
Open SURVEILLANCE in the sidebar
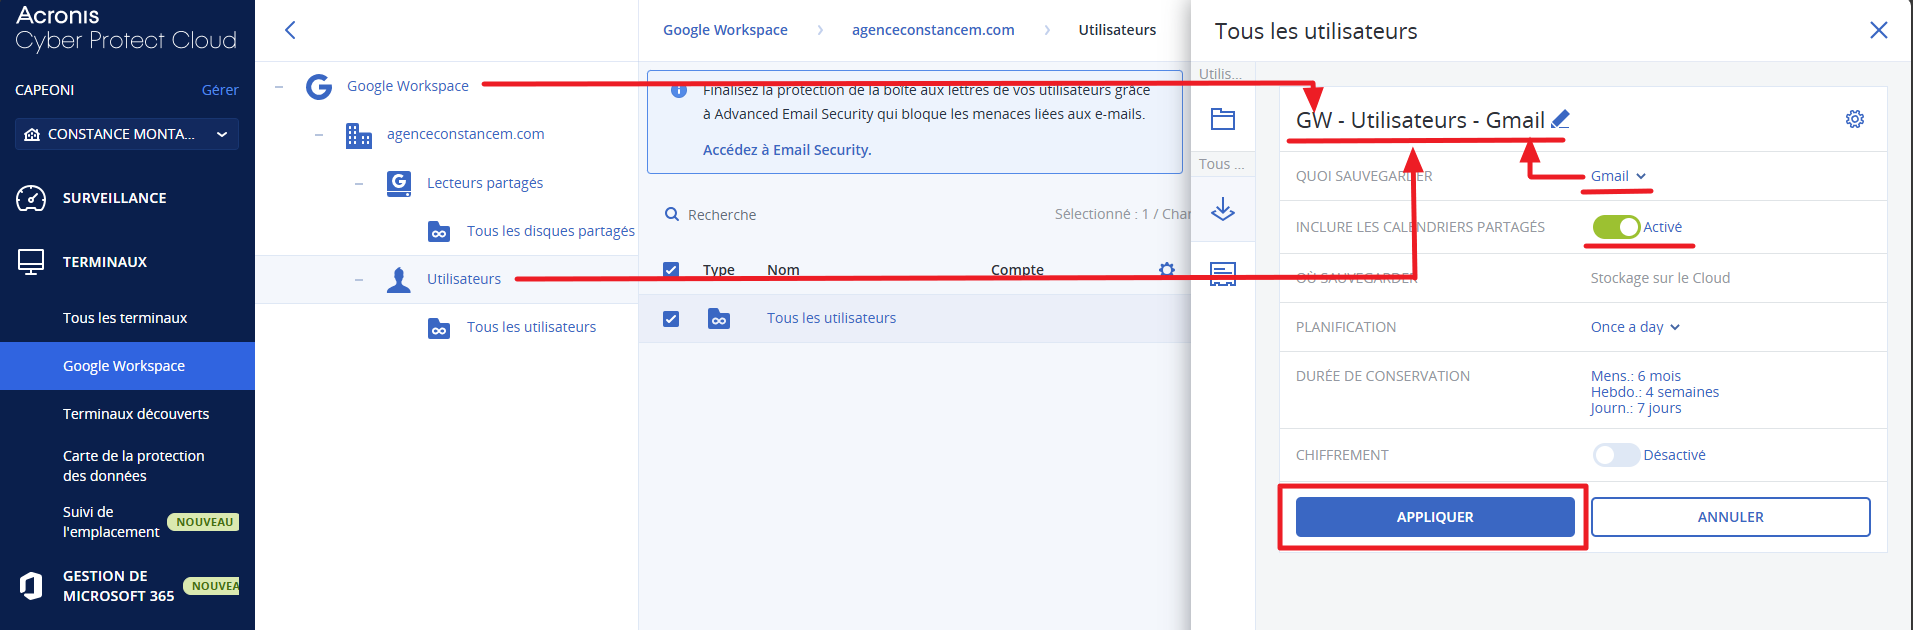pyautogui.click(x=114, y=198)
